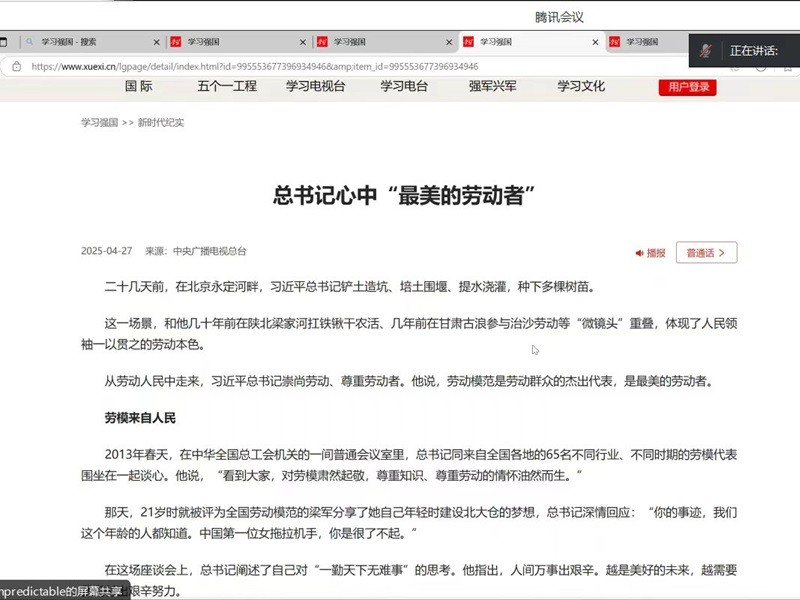Open the 五个一工程 navigation item

(x=227, y=86)
